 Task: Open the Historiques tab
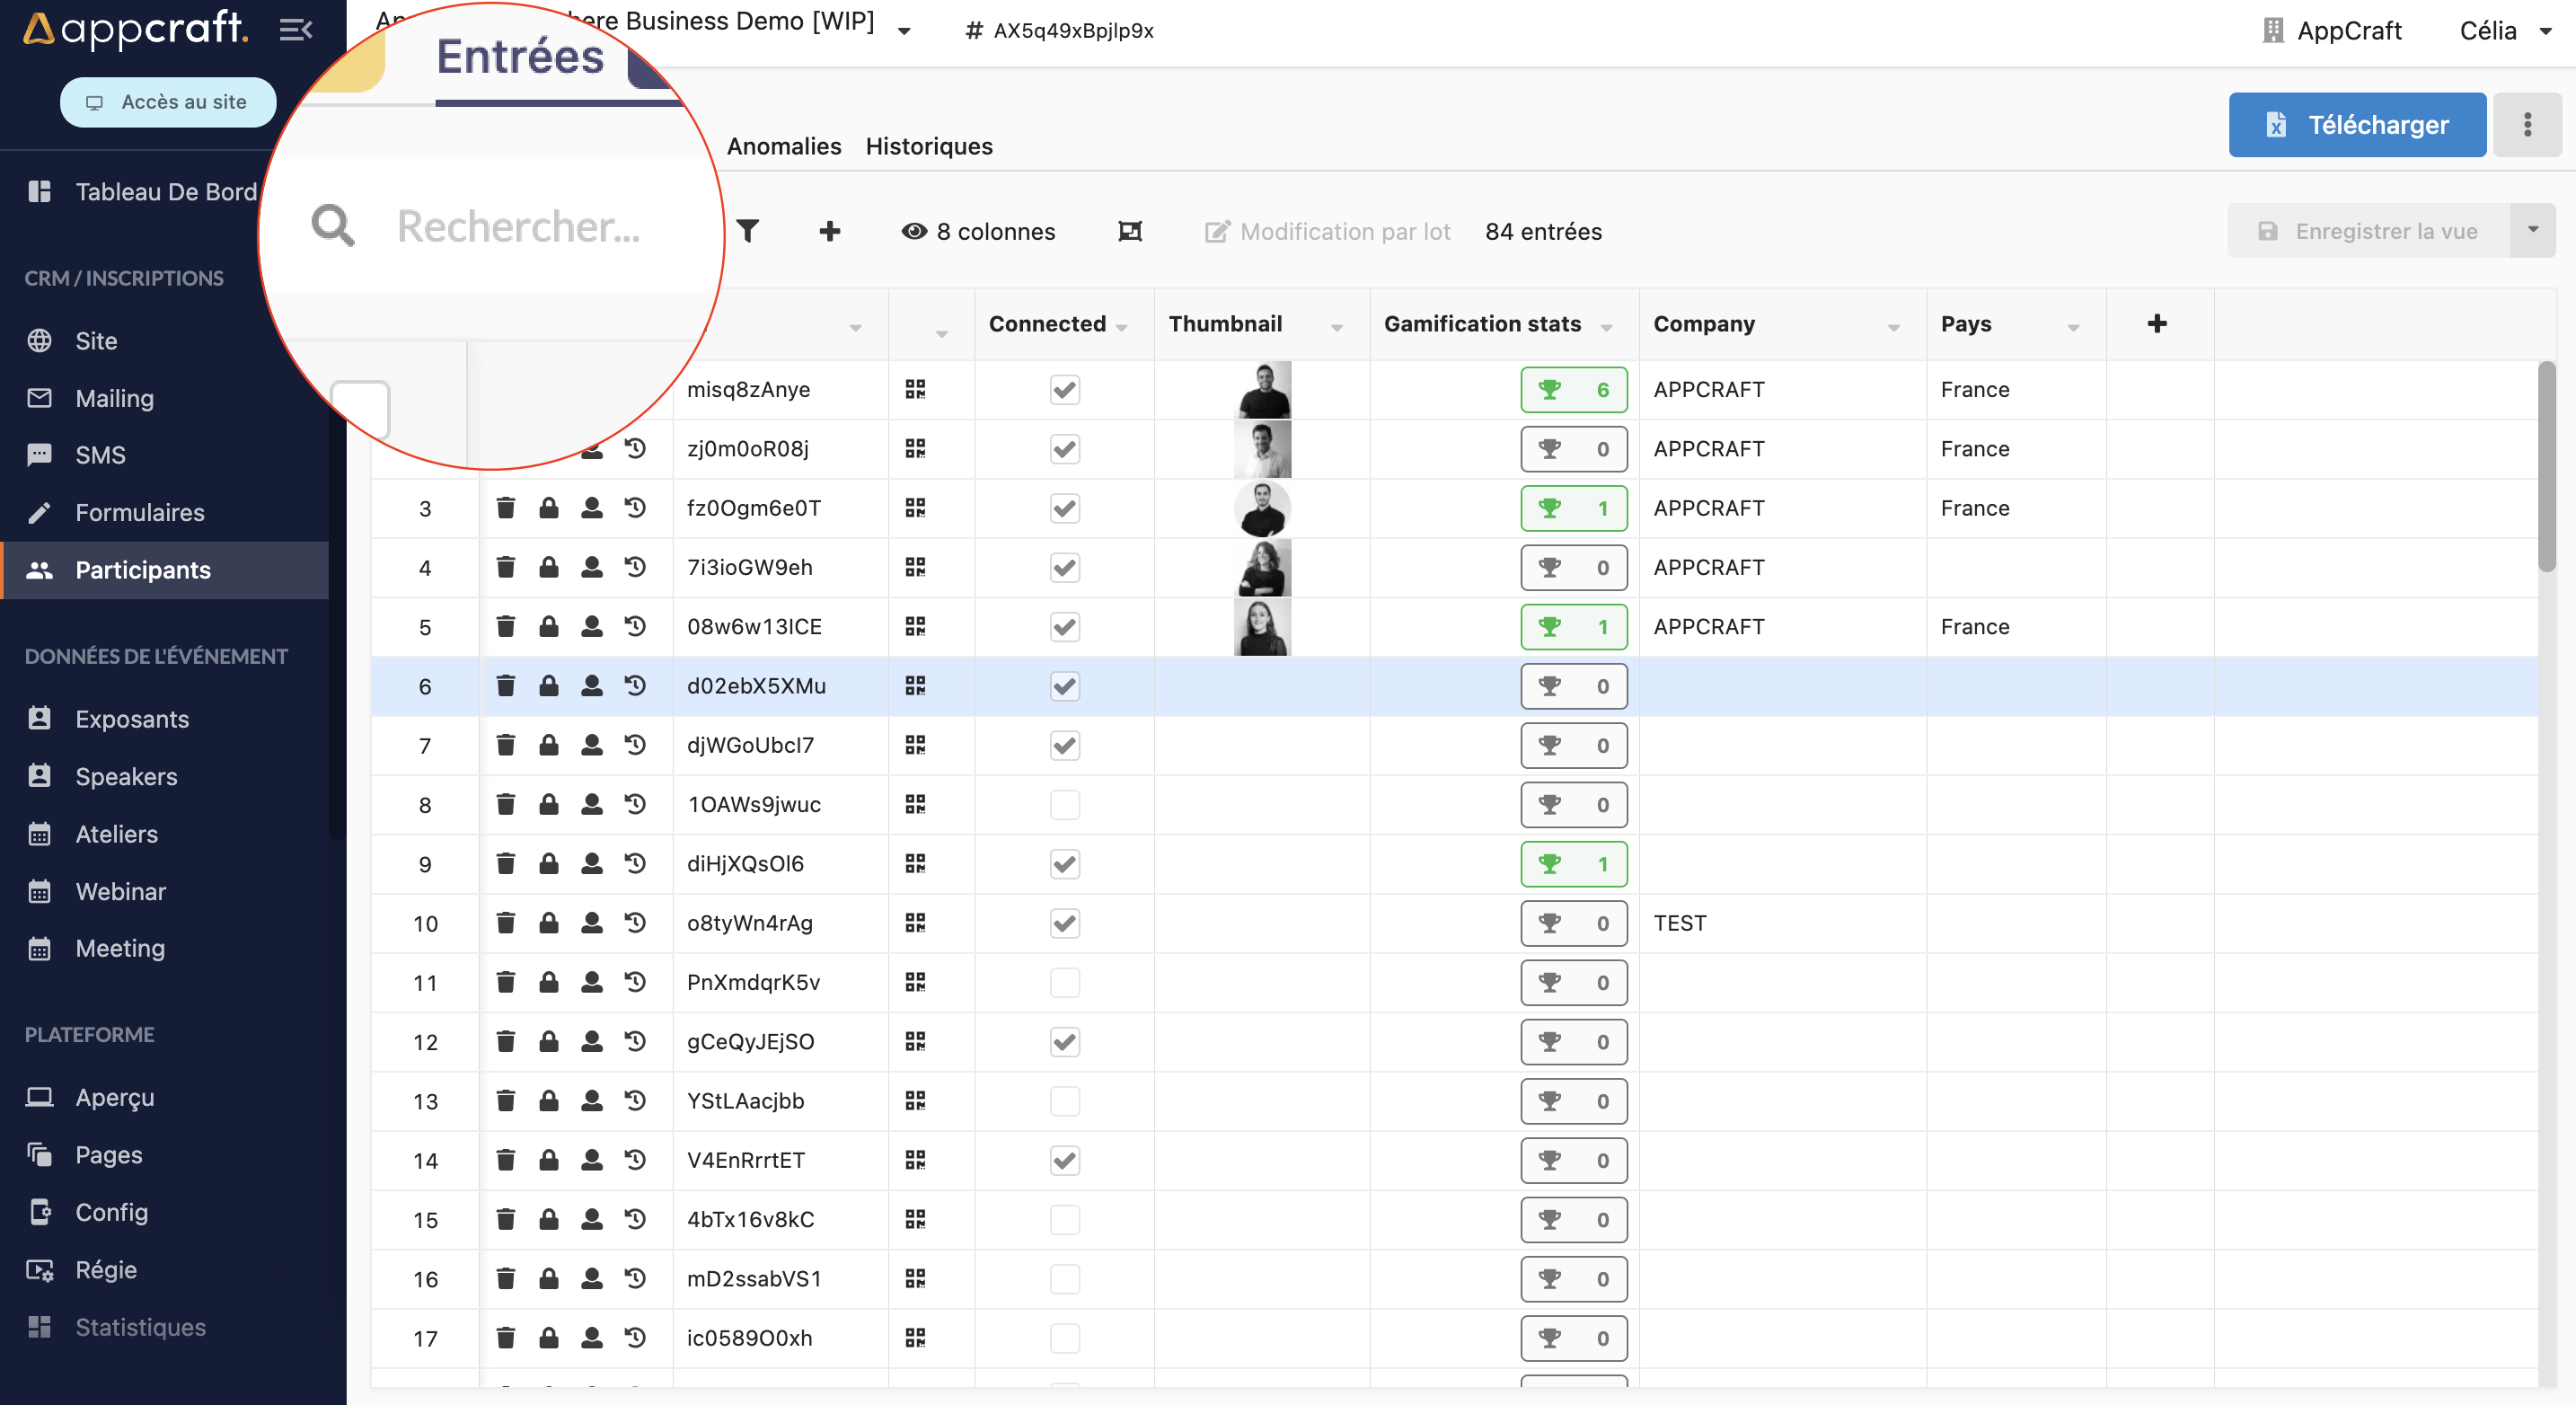[x=928, y=146]
